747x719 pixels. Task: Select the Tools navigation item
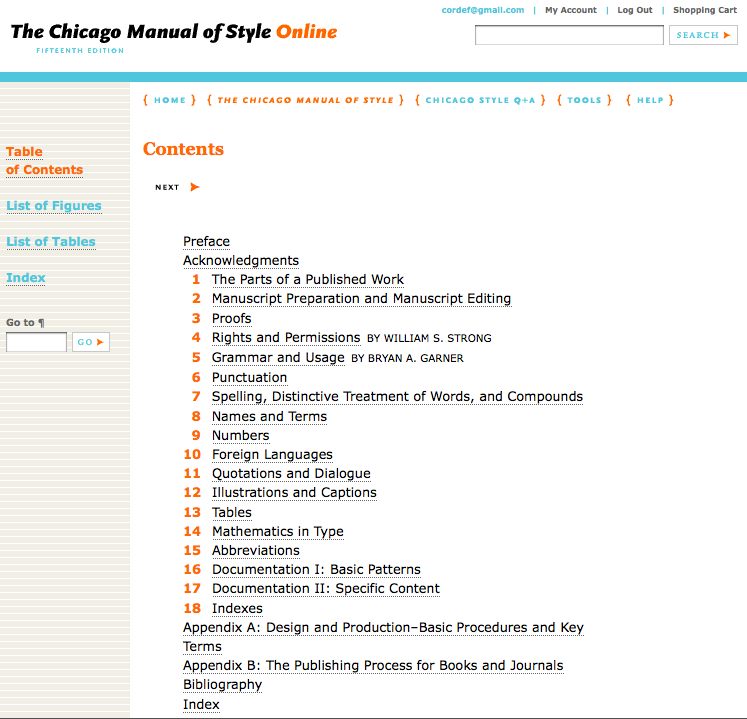coord(584,100)
